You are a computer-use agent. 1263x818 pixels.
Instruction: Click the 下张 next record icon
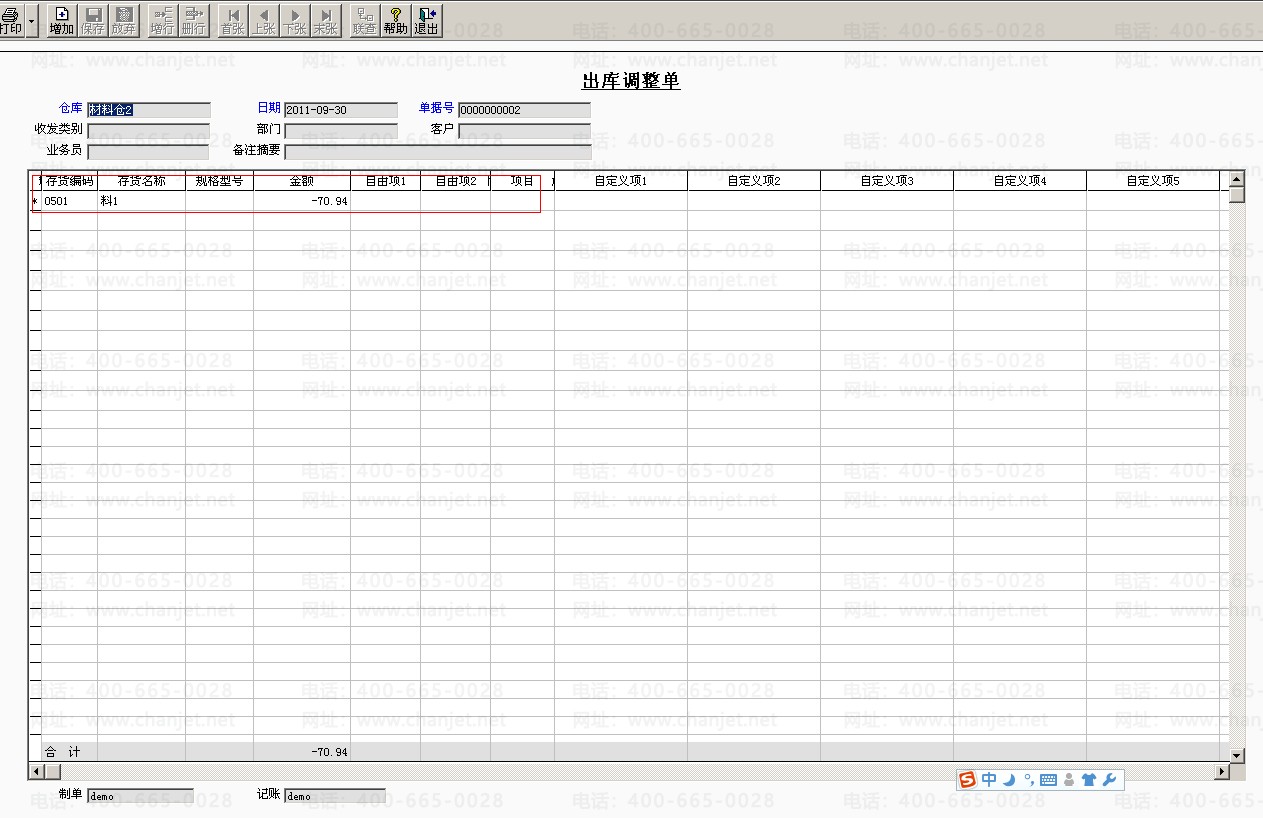click(295, 20)
